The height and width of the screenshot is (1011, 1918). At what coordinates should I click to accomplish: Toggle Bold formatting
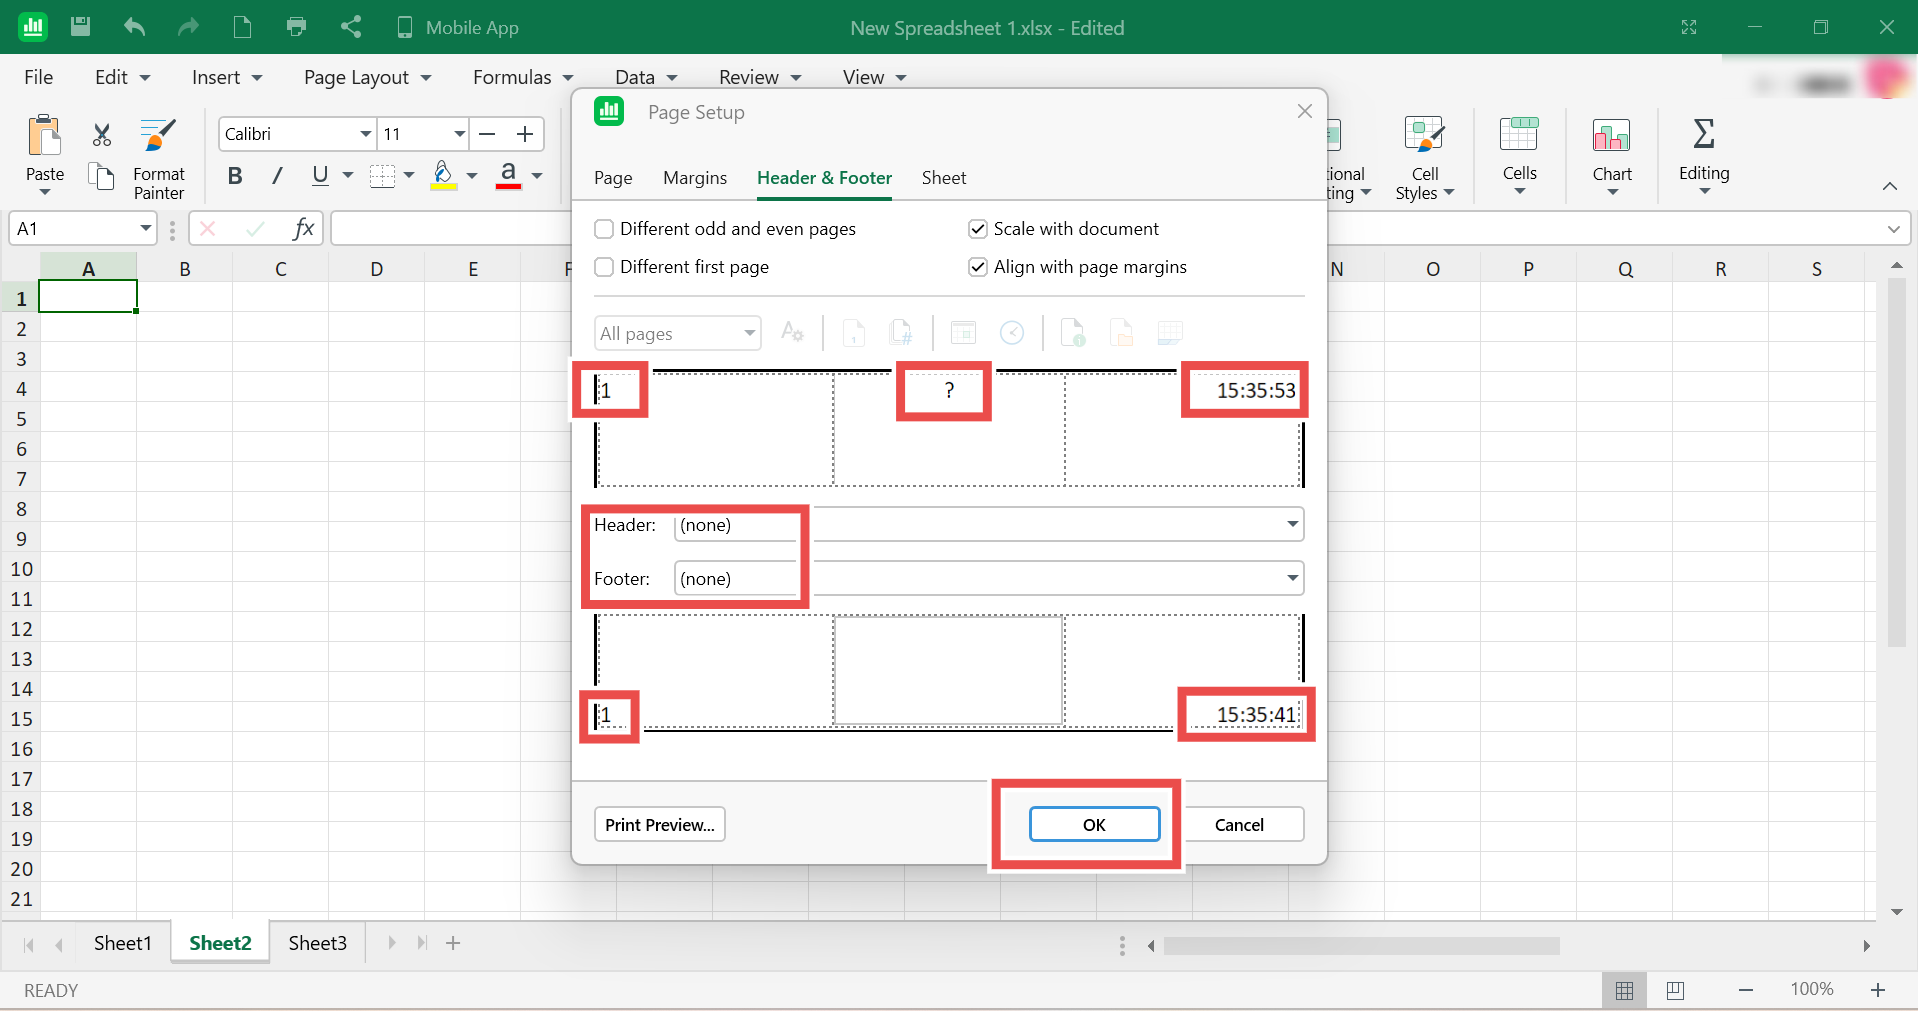(x=235, y=176)
